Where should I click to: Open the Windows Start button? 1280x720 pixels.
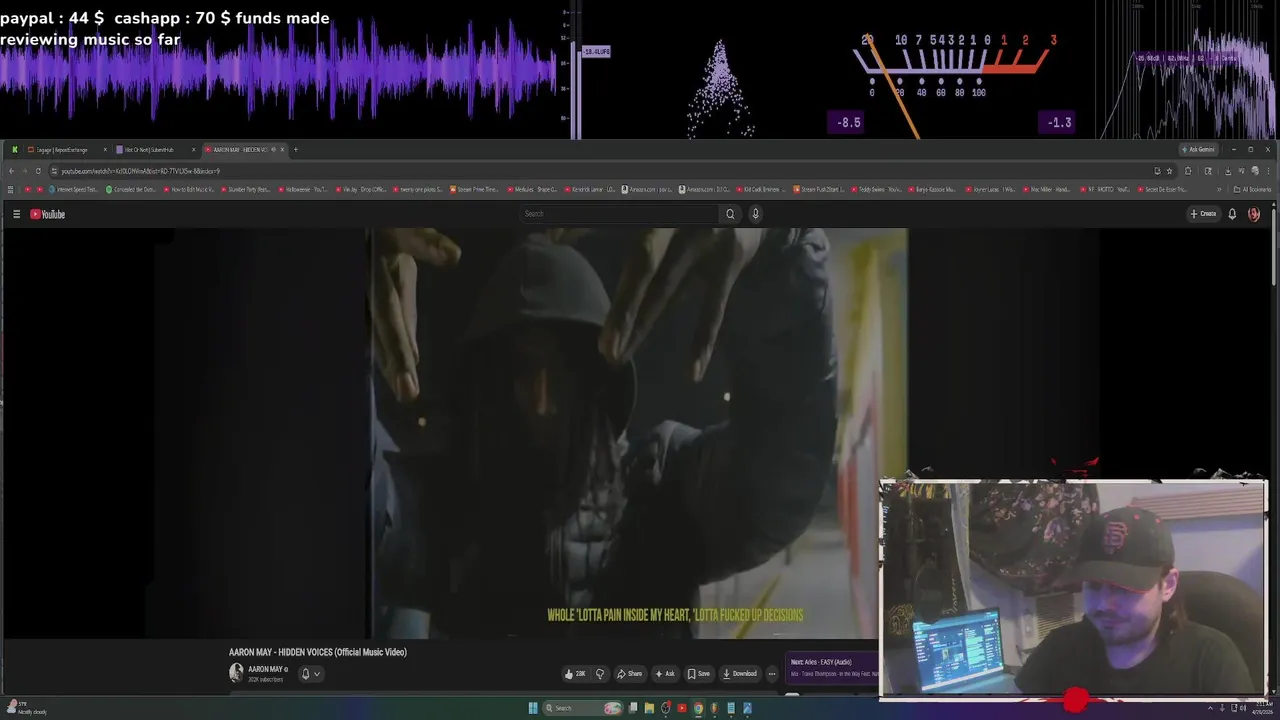[533, 708]
